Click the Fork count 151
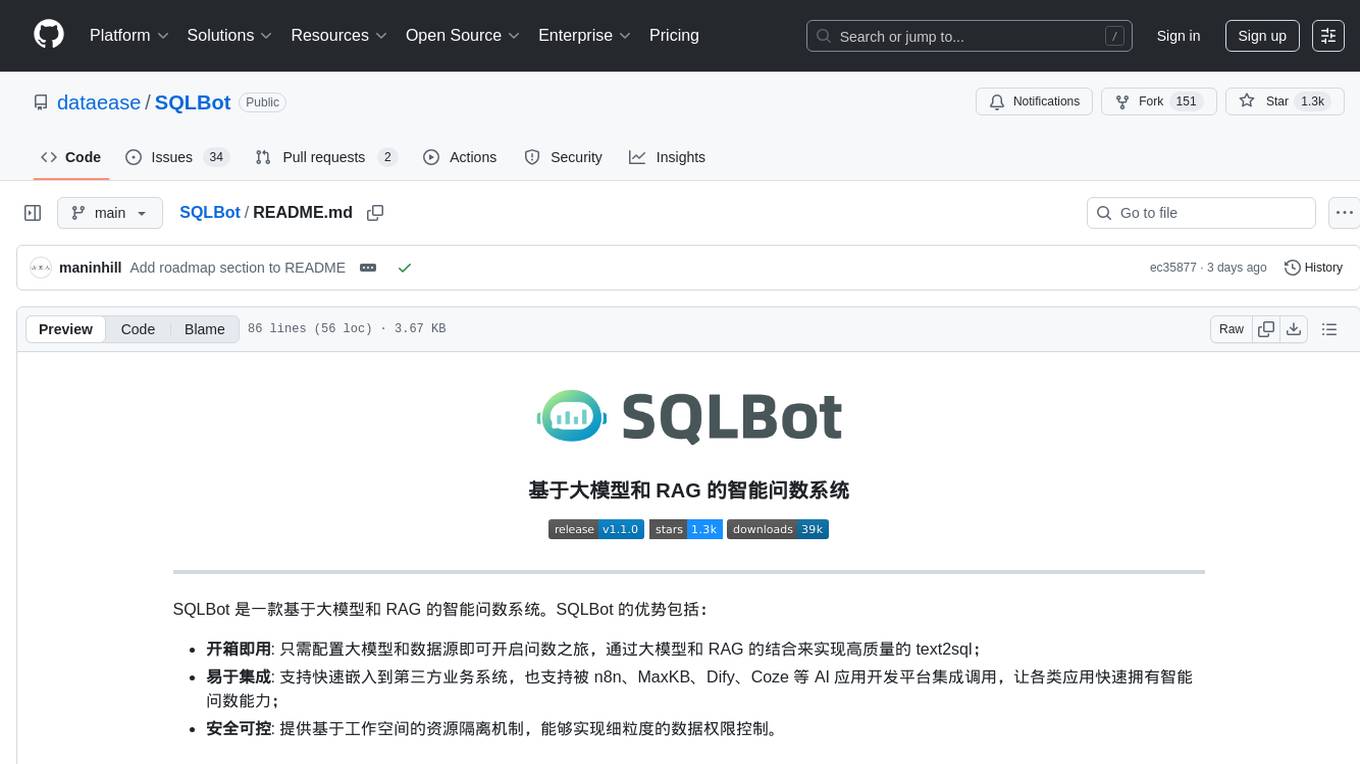1360x764 pixels. (x=1186, y=102)
